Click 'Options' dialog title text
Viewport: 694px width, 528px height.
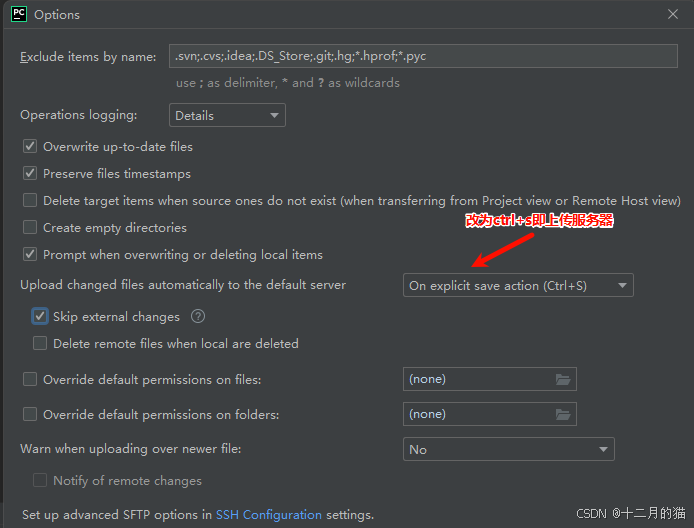click(x=57, y=15)
